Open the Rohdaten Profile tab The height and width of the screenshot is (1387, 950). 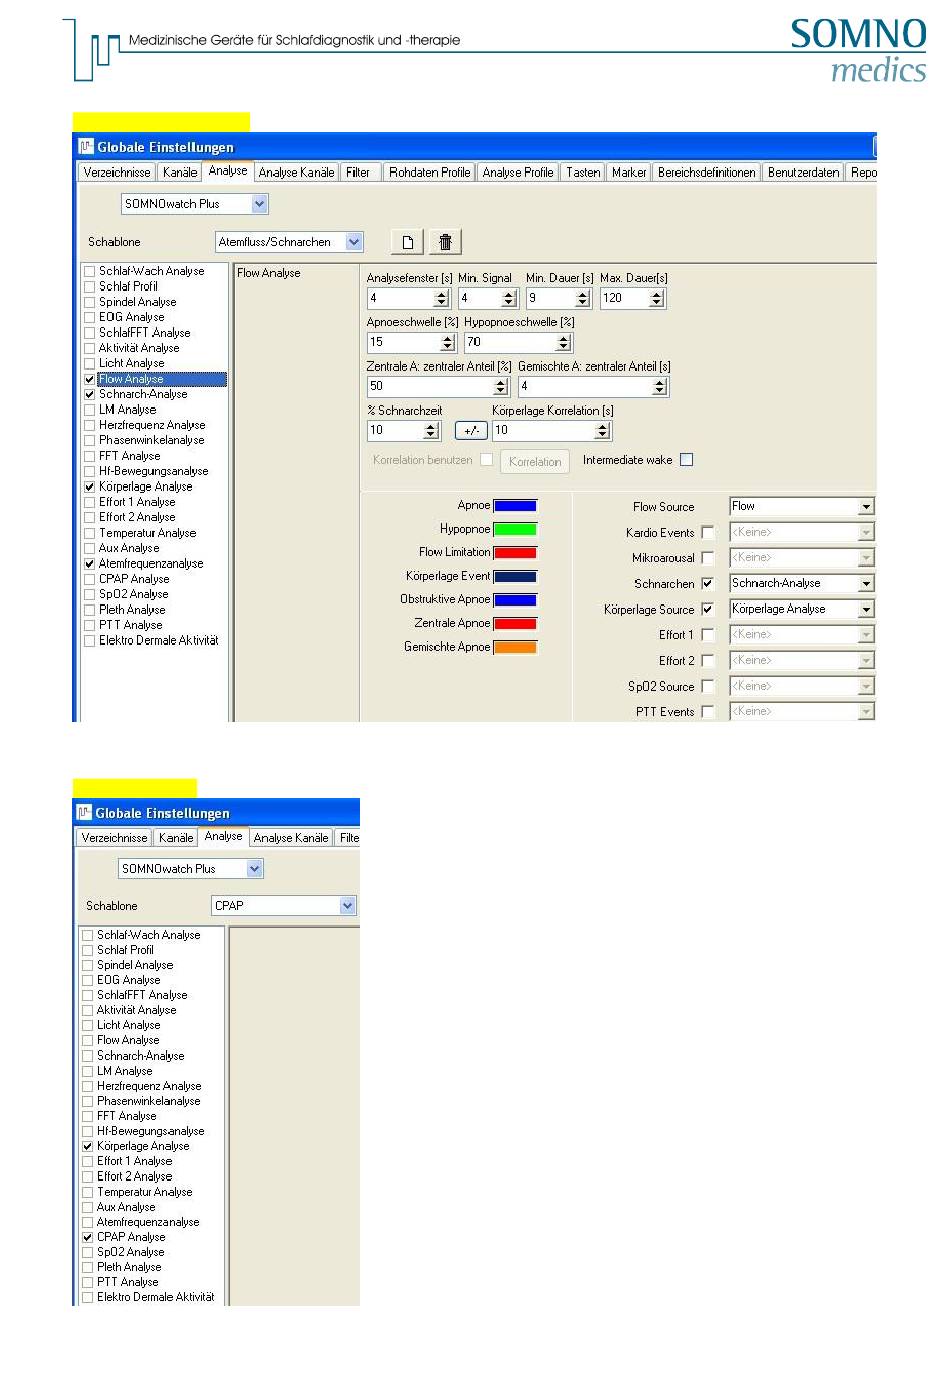click(430, 173)
